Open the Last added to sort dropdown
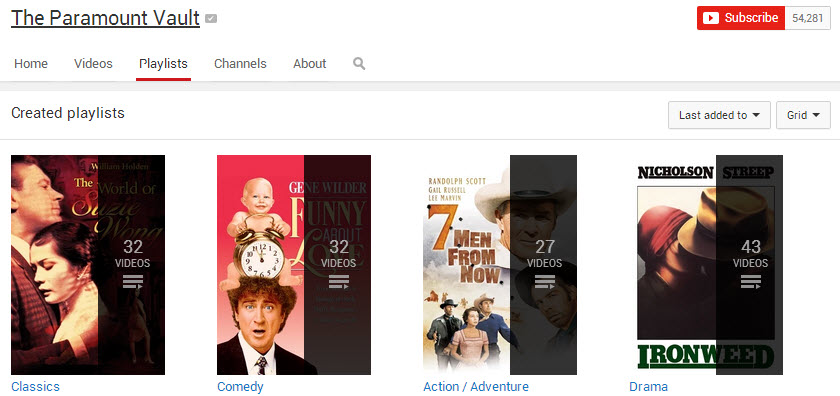Image resolution: width=840 pixels, height=396 pixels. pyautogui.click(x=719, y=115)
